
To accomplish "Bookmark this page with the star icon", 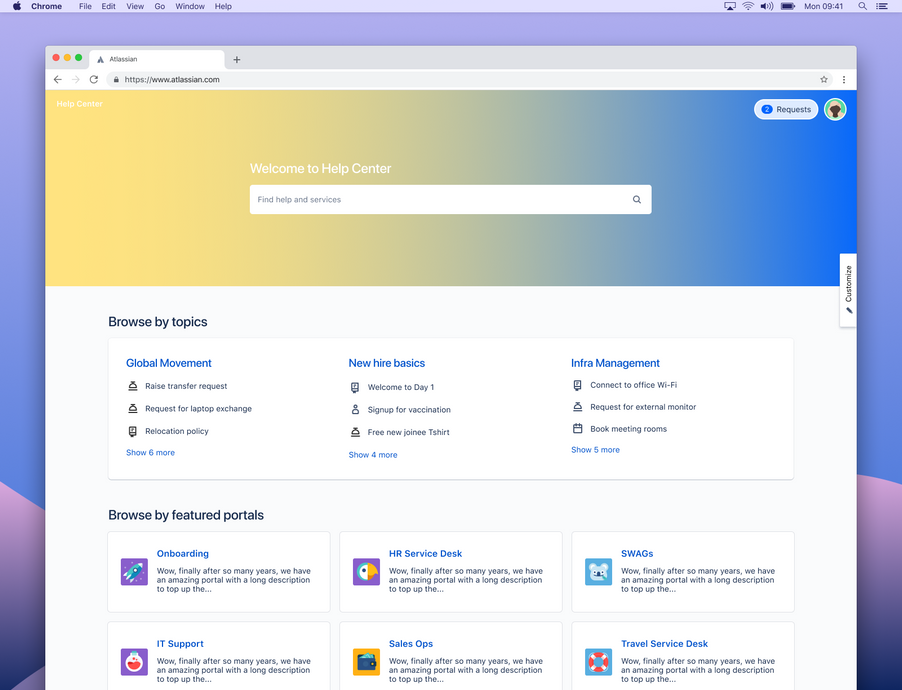I will click(824, 79).
